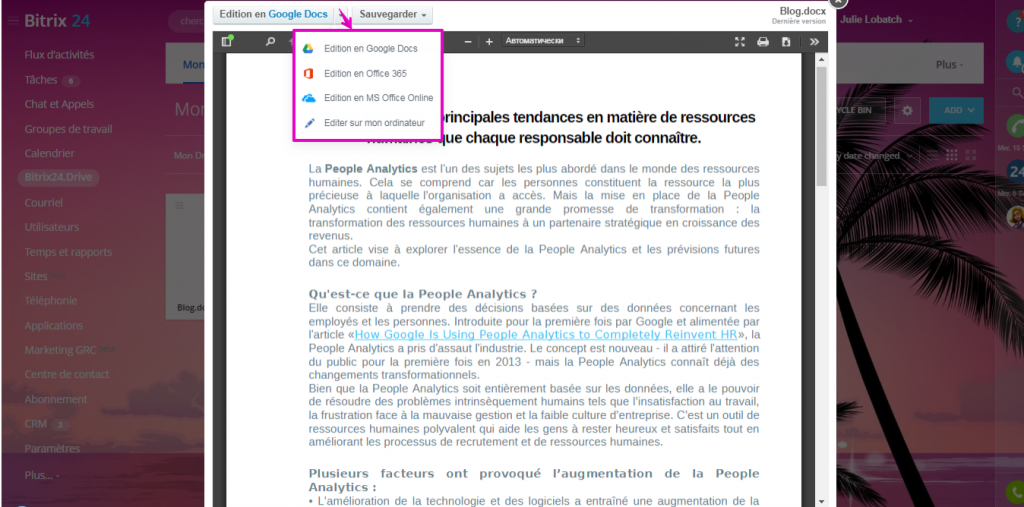Follow the How Google Is Using People Analytics link
The image size is (1024, 507).
546,335
